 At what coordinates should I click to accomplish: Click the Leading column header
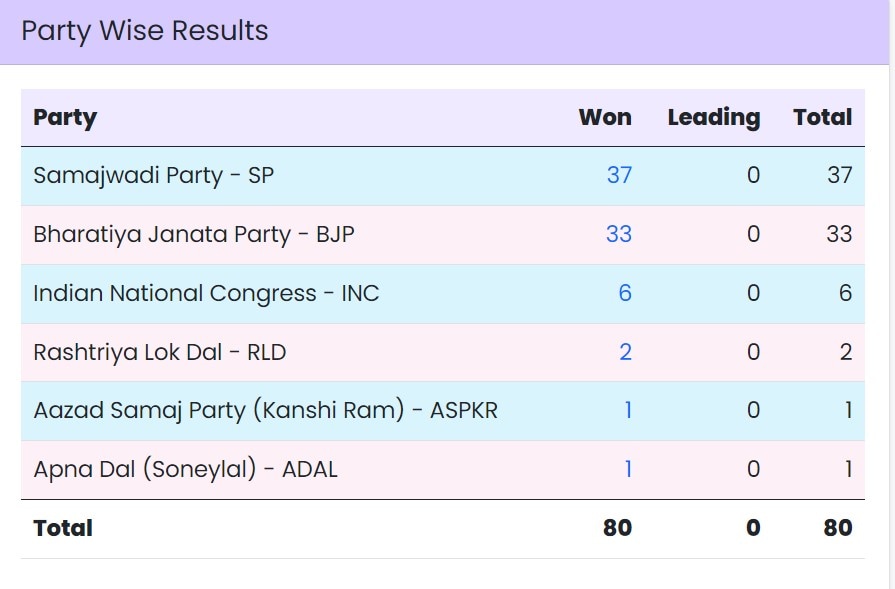click(x=713, y=118)
